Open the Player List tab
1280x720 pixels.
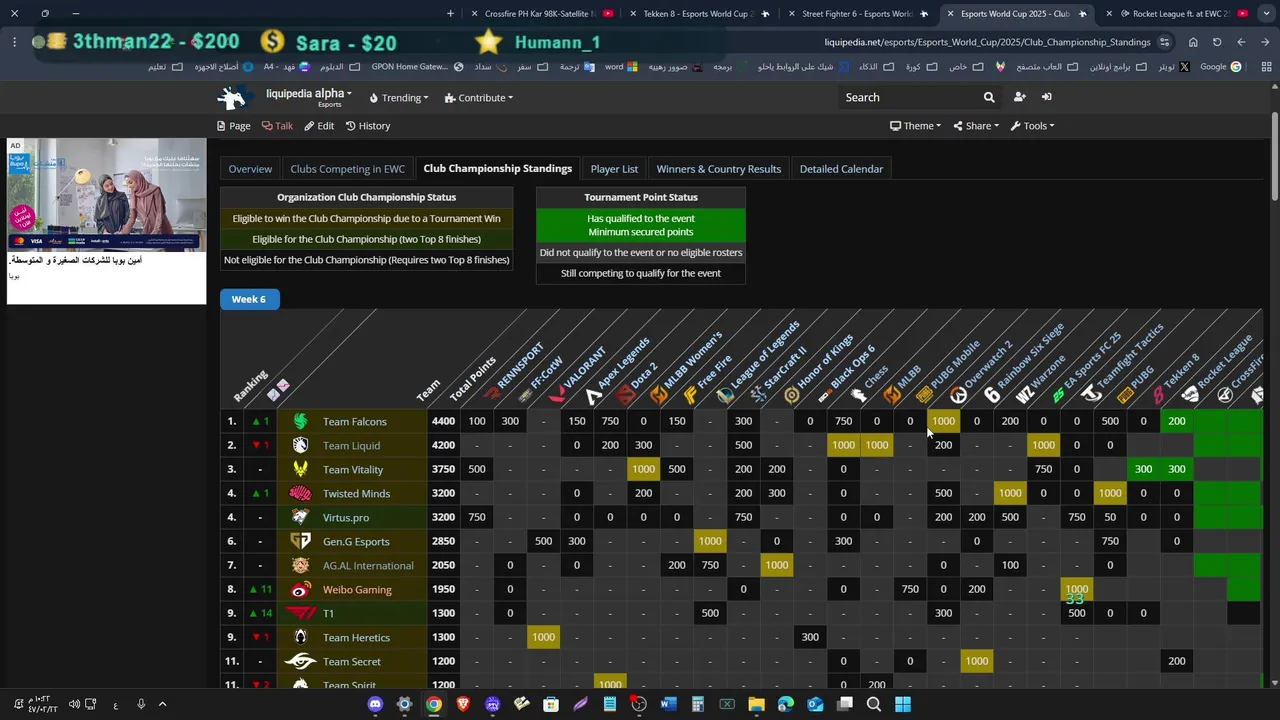614,169
